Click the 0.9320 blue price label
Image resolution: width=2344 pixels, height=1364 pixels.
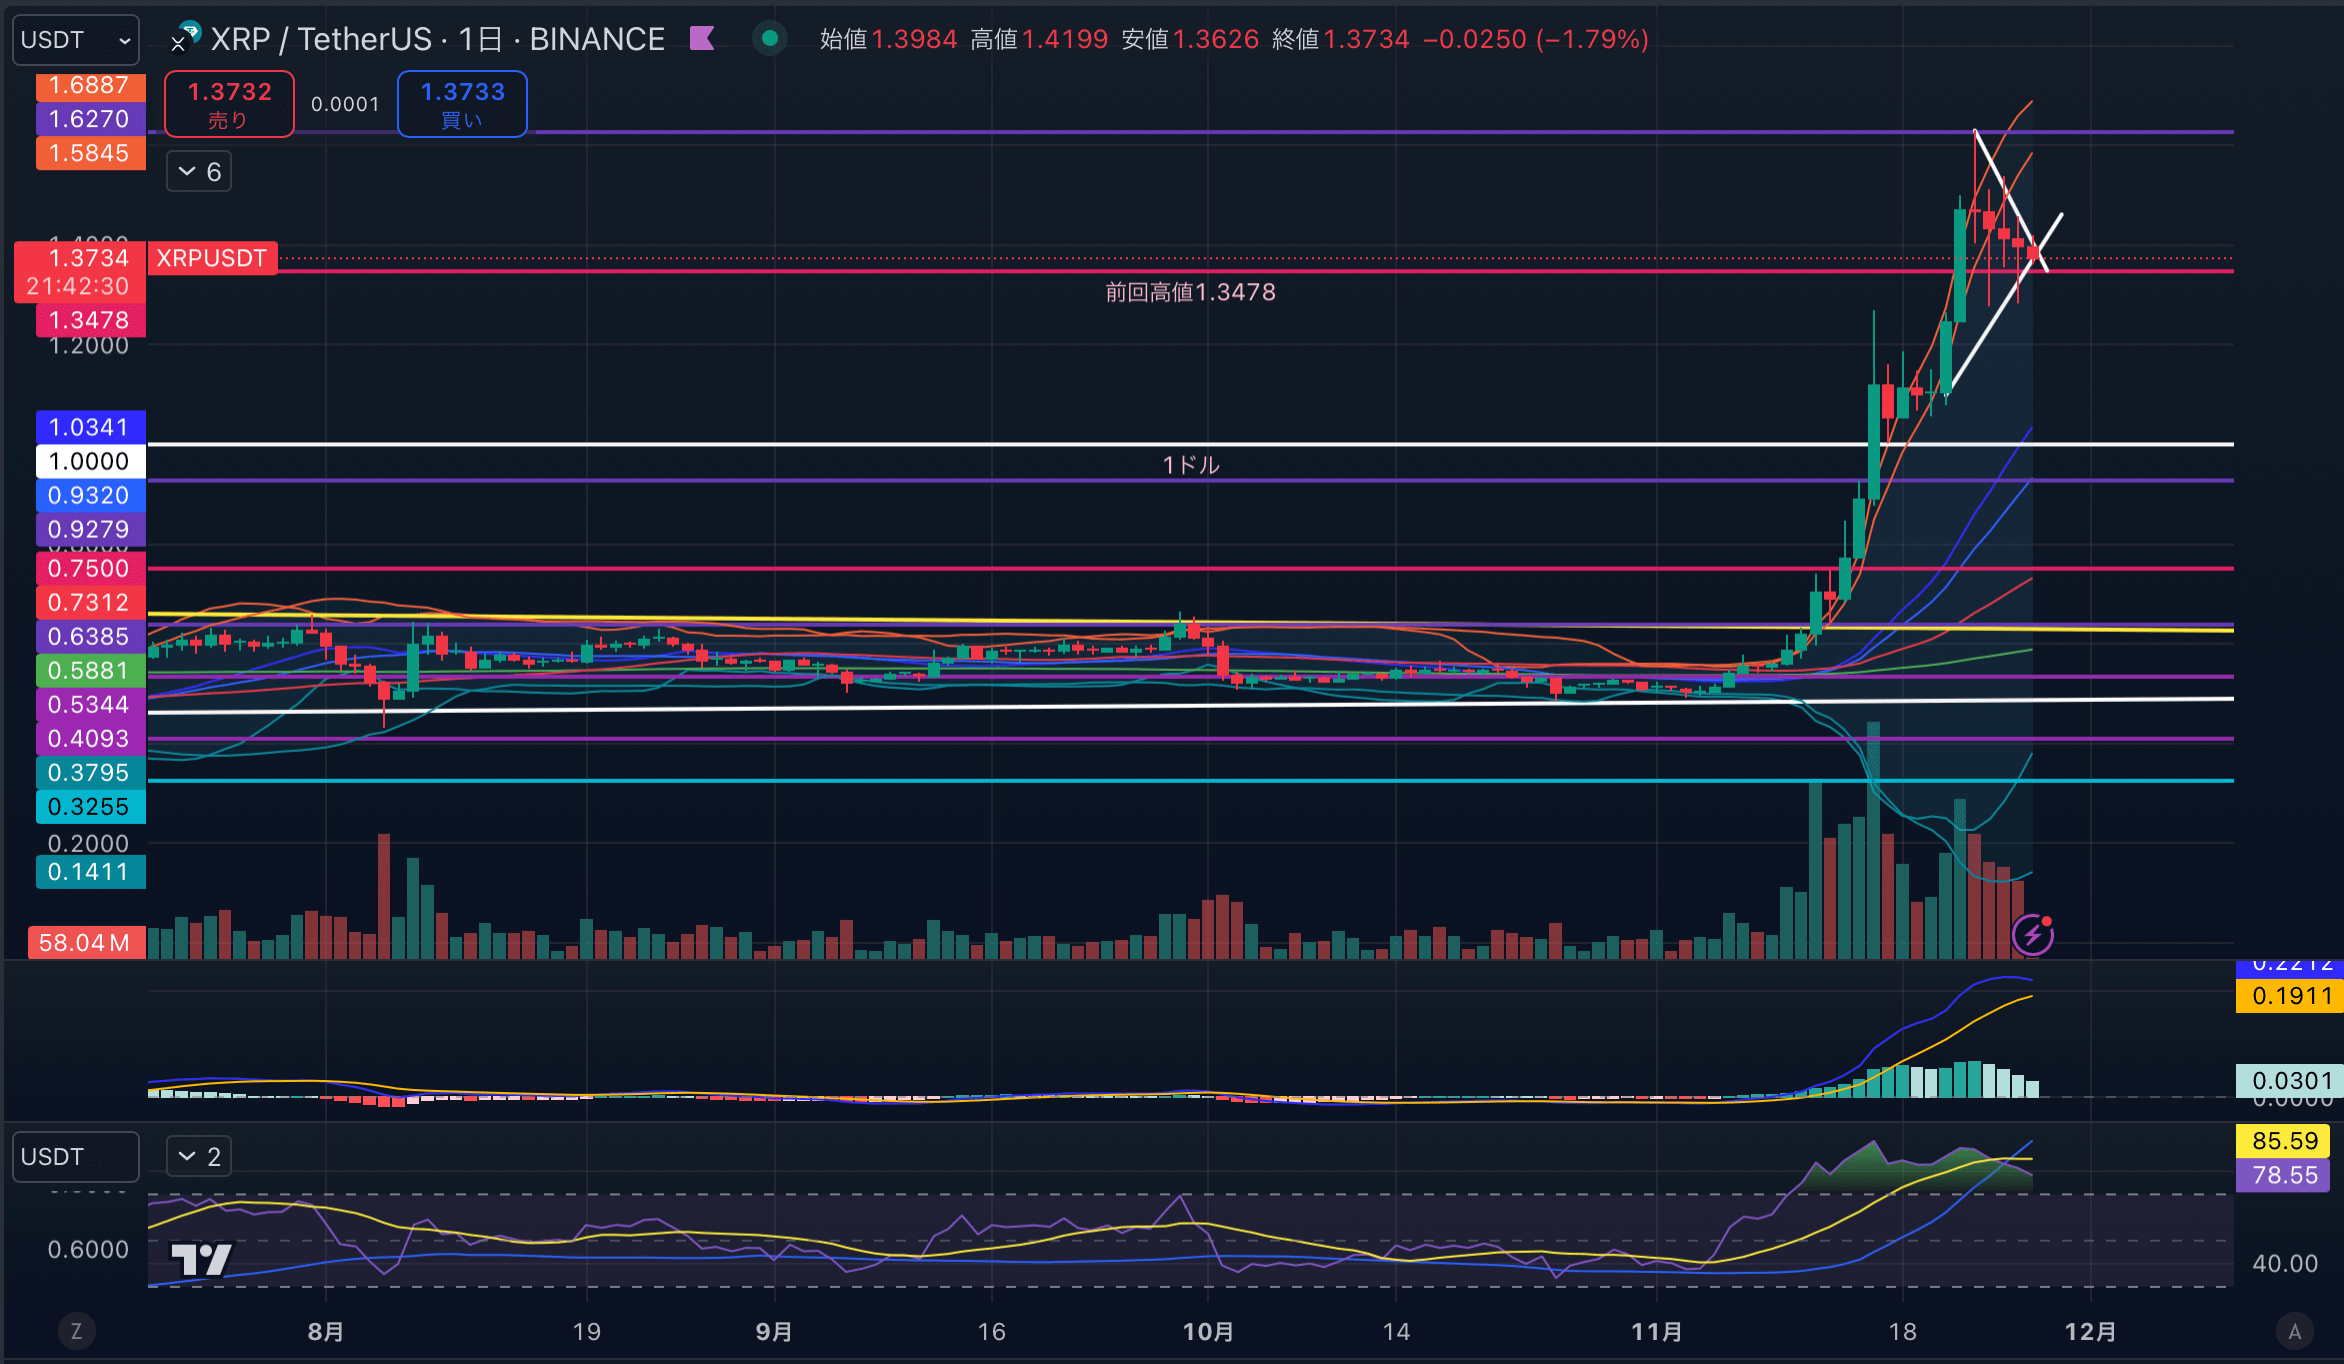click(91, 495)
